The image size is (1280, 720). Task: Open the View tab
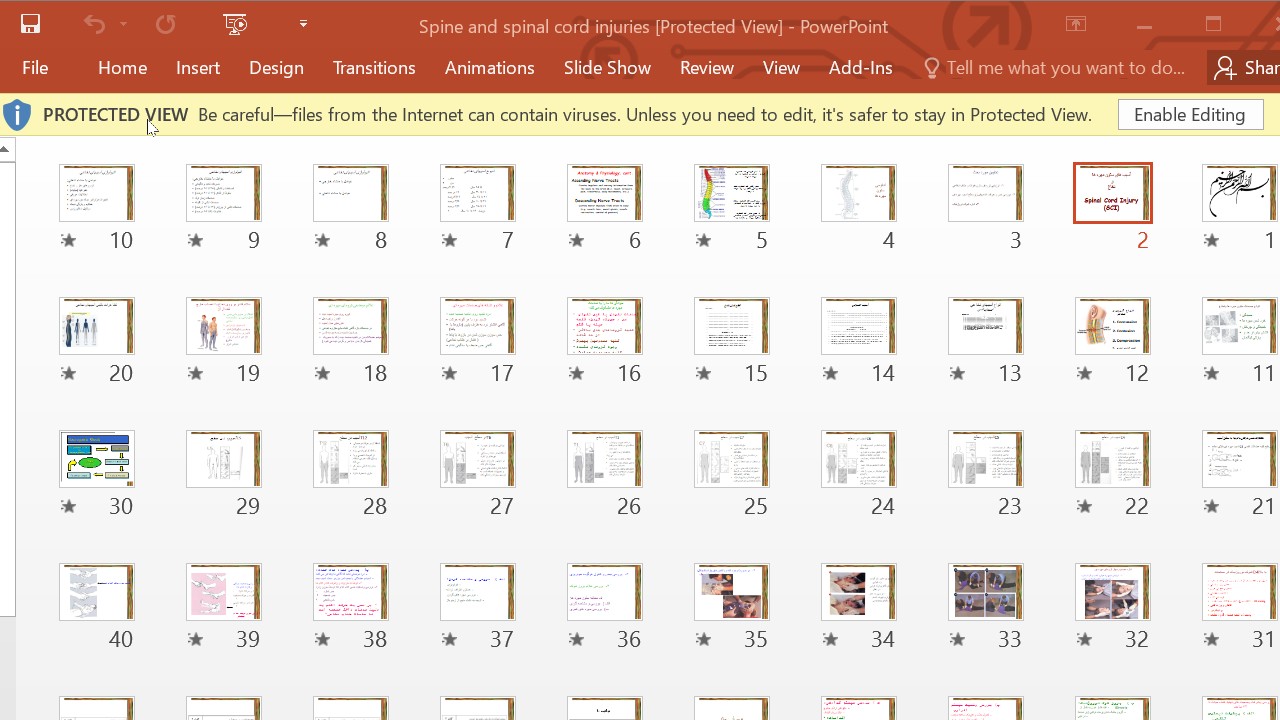pos(781,68)
